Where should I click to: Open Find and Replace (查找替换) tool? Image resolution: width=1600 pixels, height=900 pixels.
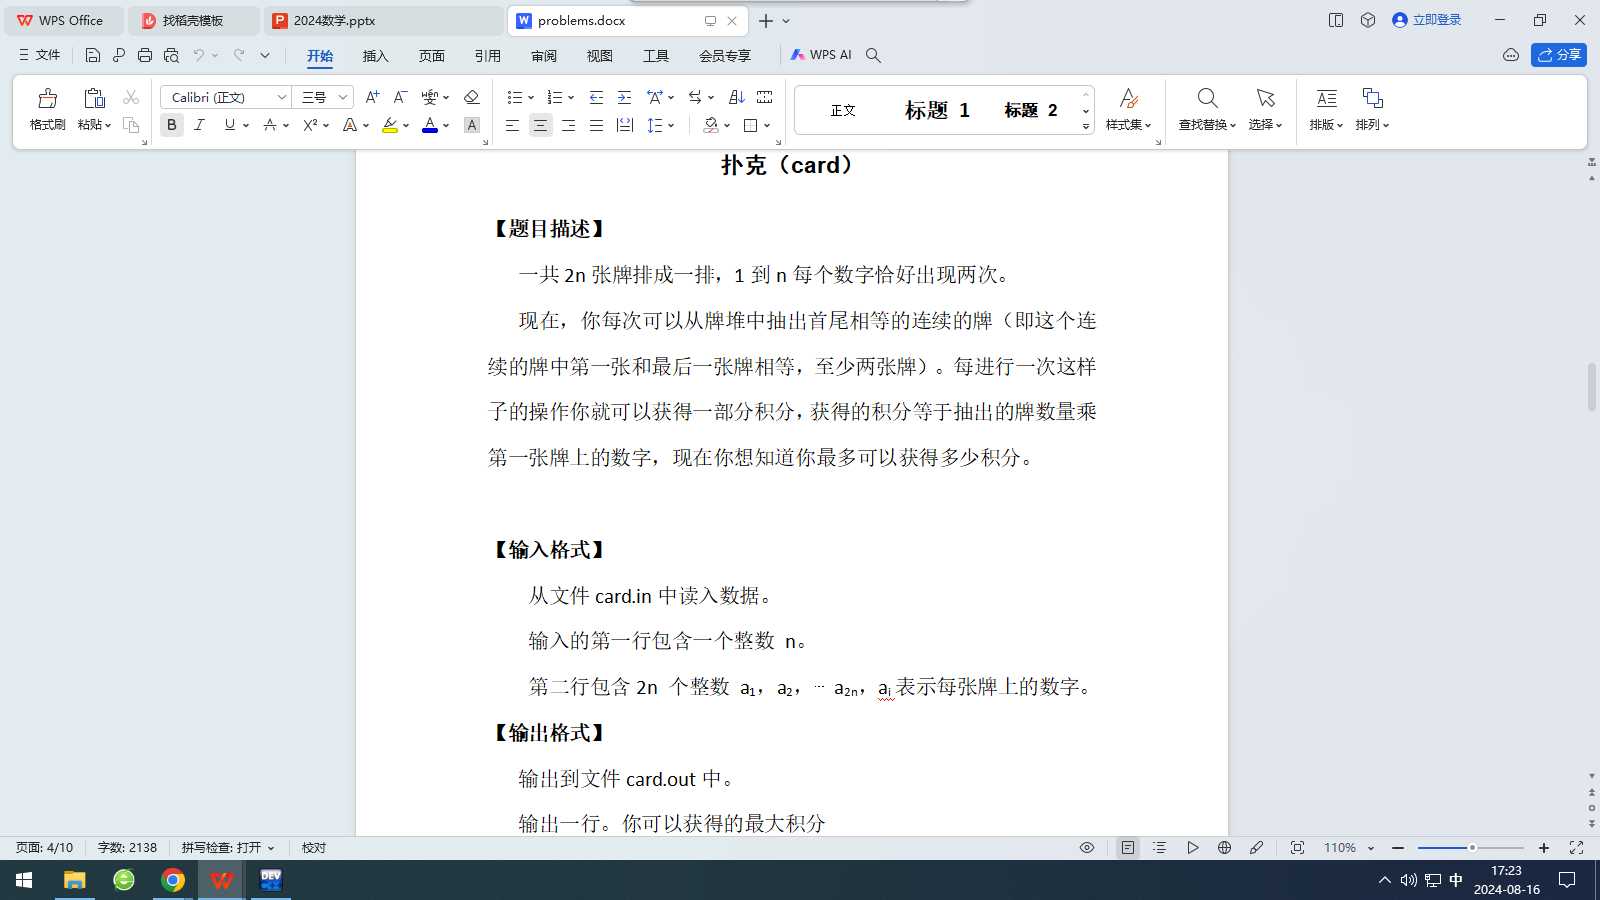(x=1207, y=109)
